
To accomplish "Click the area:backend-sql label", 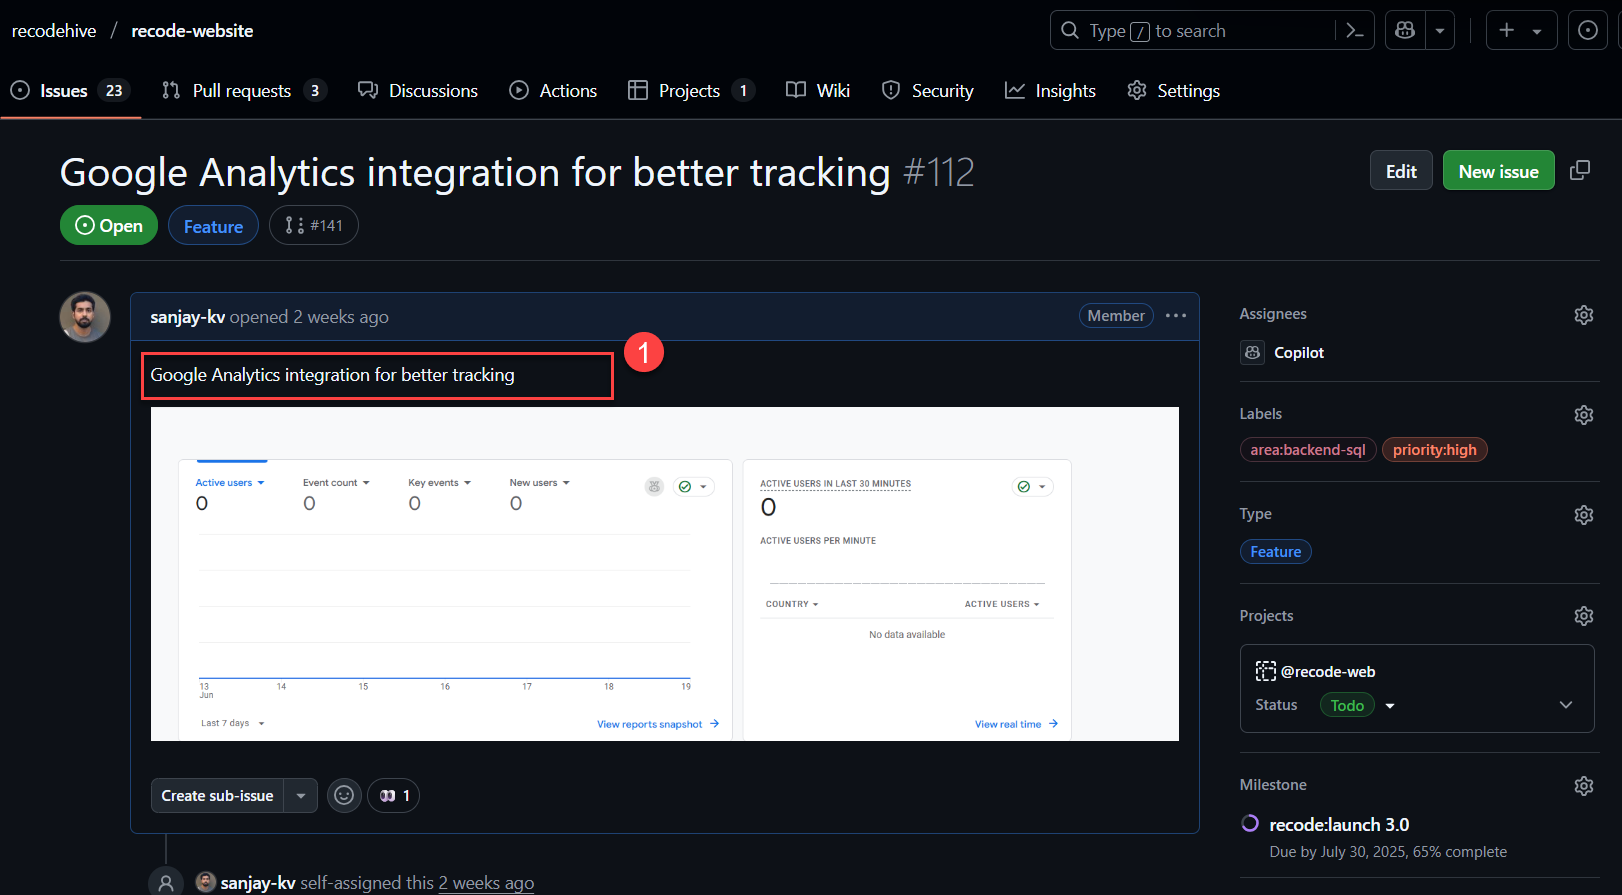I will 1308,450.
